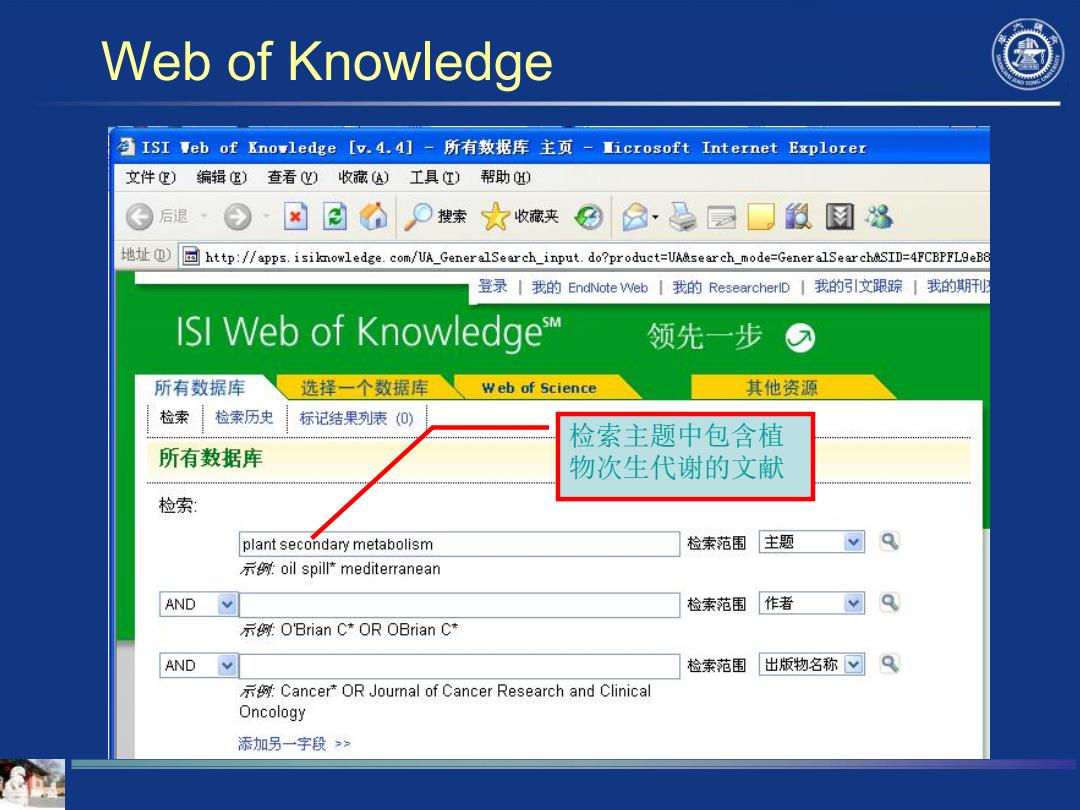Select the 检索 sub-tab
The width and height of the screenshot is (1080, 810).
click(174, 417)
